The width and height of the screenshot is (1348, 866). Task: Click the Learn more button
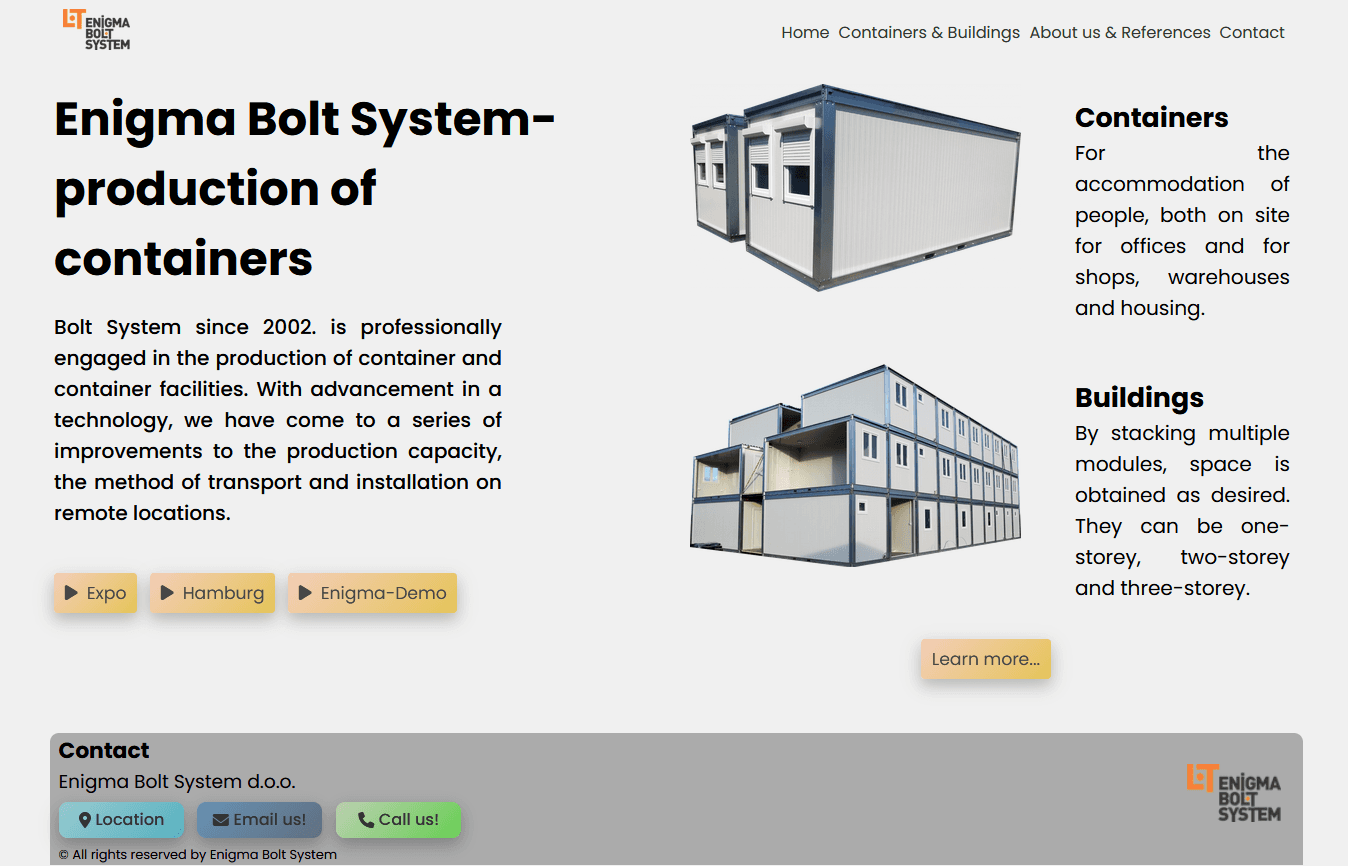986,659
